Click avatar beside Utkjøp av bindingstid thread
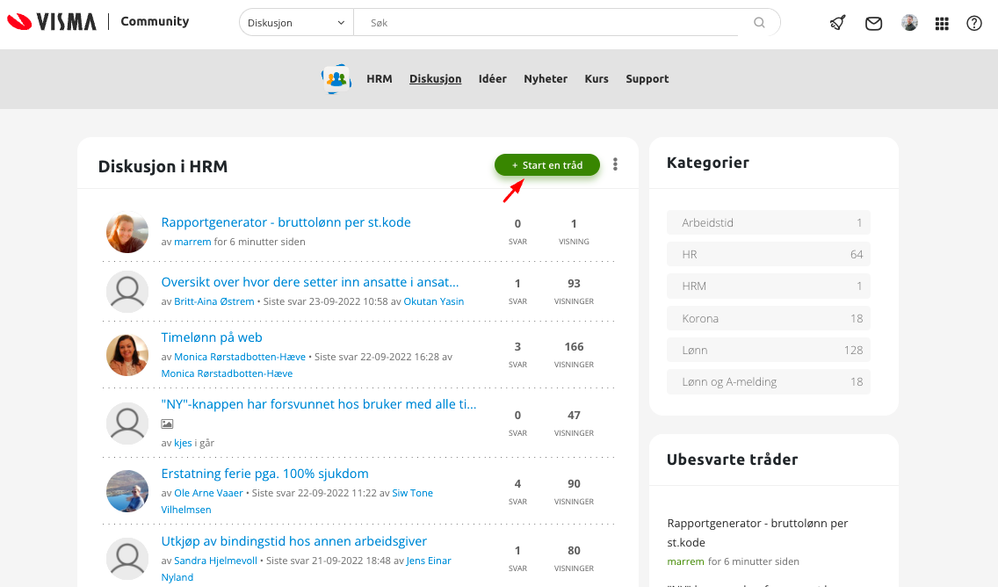Viewport: 998px width, 587px height. tap(127, 558)
